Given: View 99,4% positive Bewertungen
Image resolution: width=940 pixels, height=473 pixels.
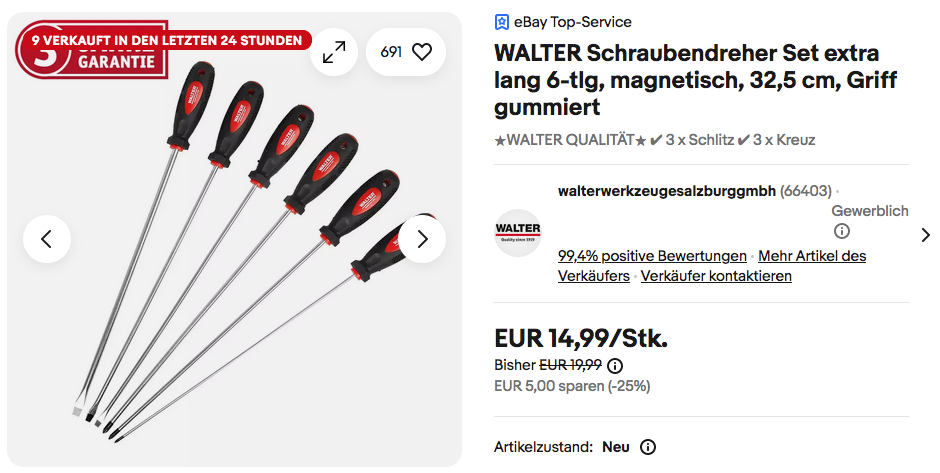Looking at the screenshot, I should click(x=652, y=256).
